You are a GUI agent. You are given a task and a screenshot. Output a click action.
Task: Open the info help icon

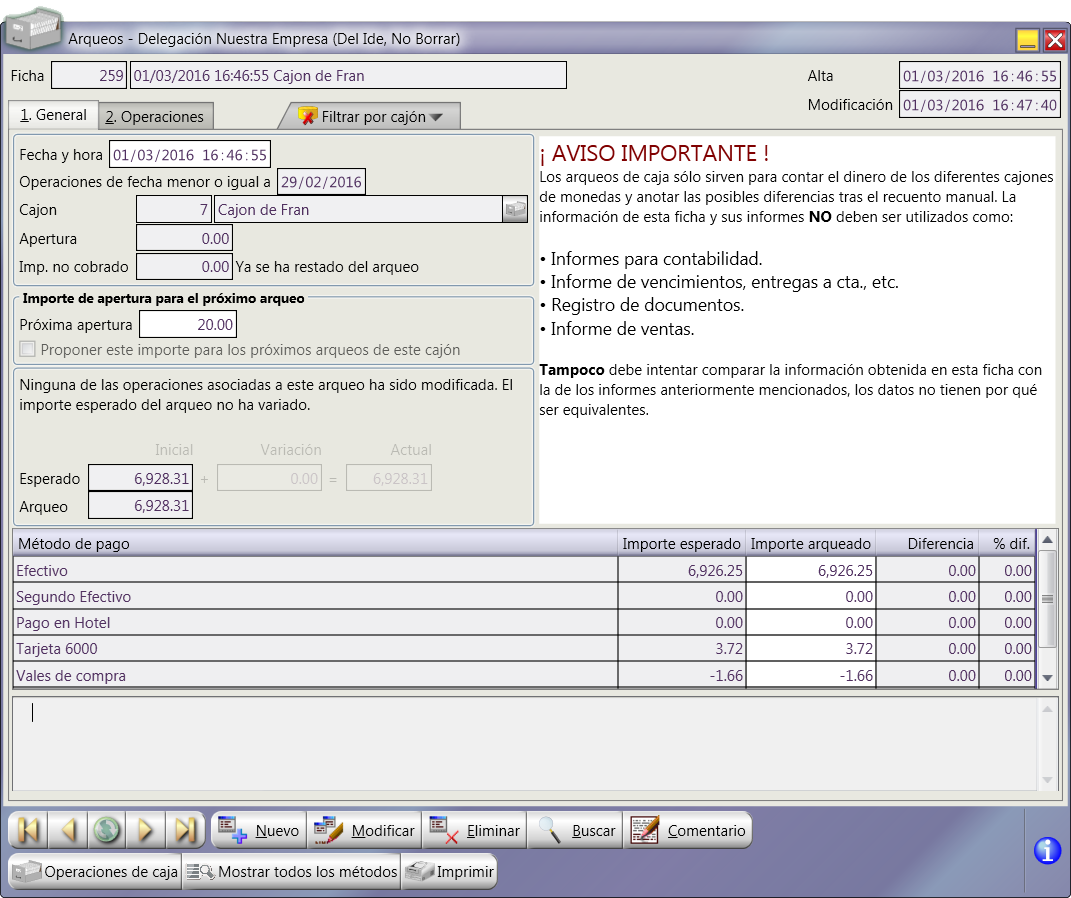[1047, 851]
